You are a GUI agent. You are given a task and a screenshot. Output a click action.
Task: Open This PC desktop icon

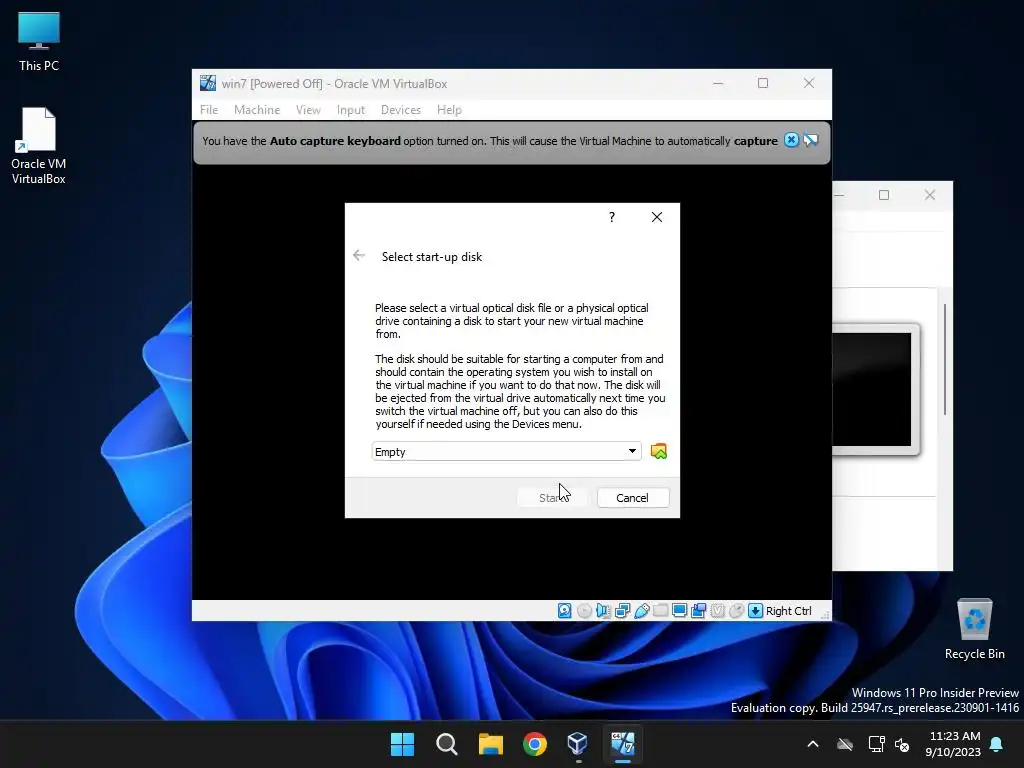[x=39, y=42]
